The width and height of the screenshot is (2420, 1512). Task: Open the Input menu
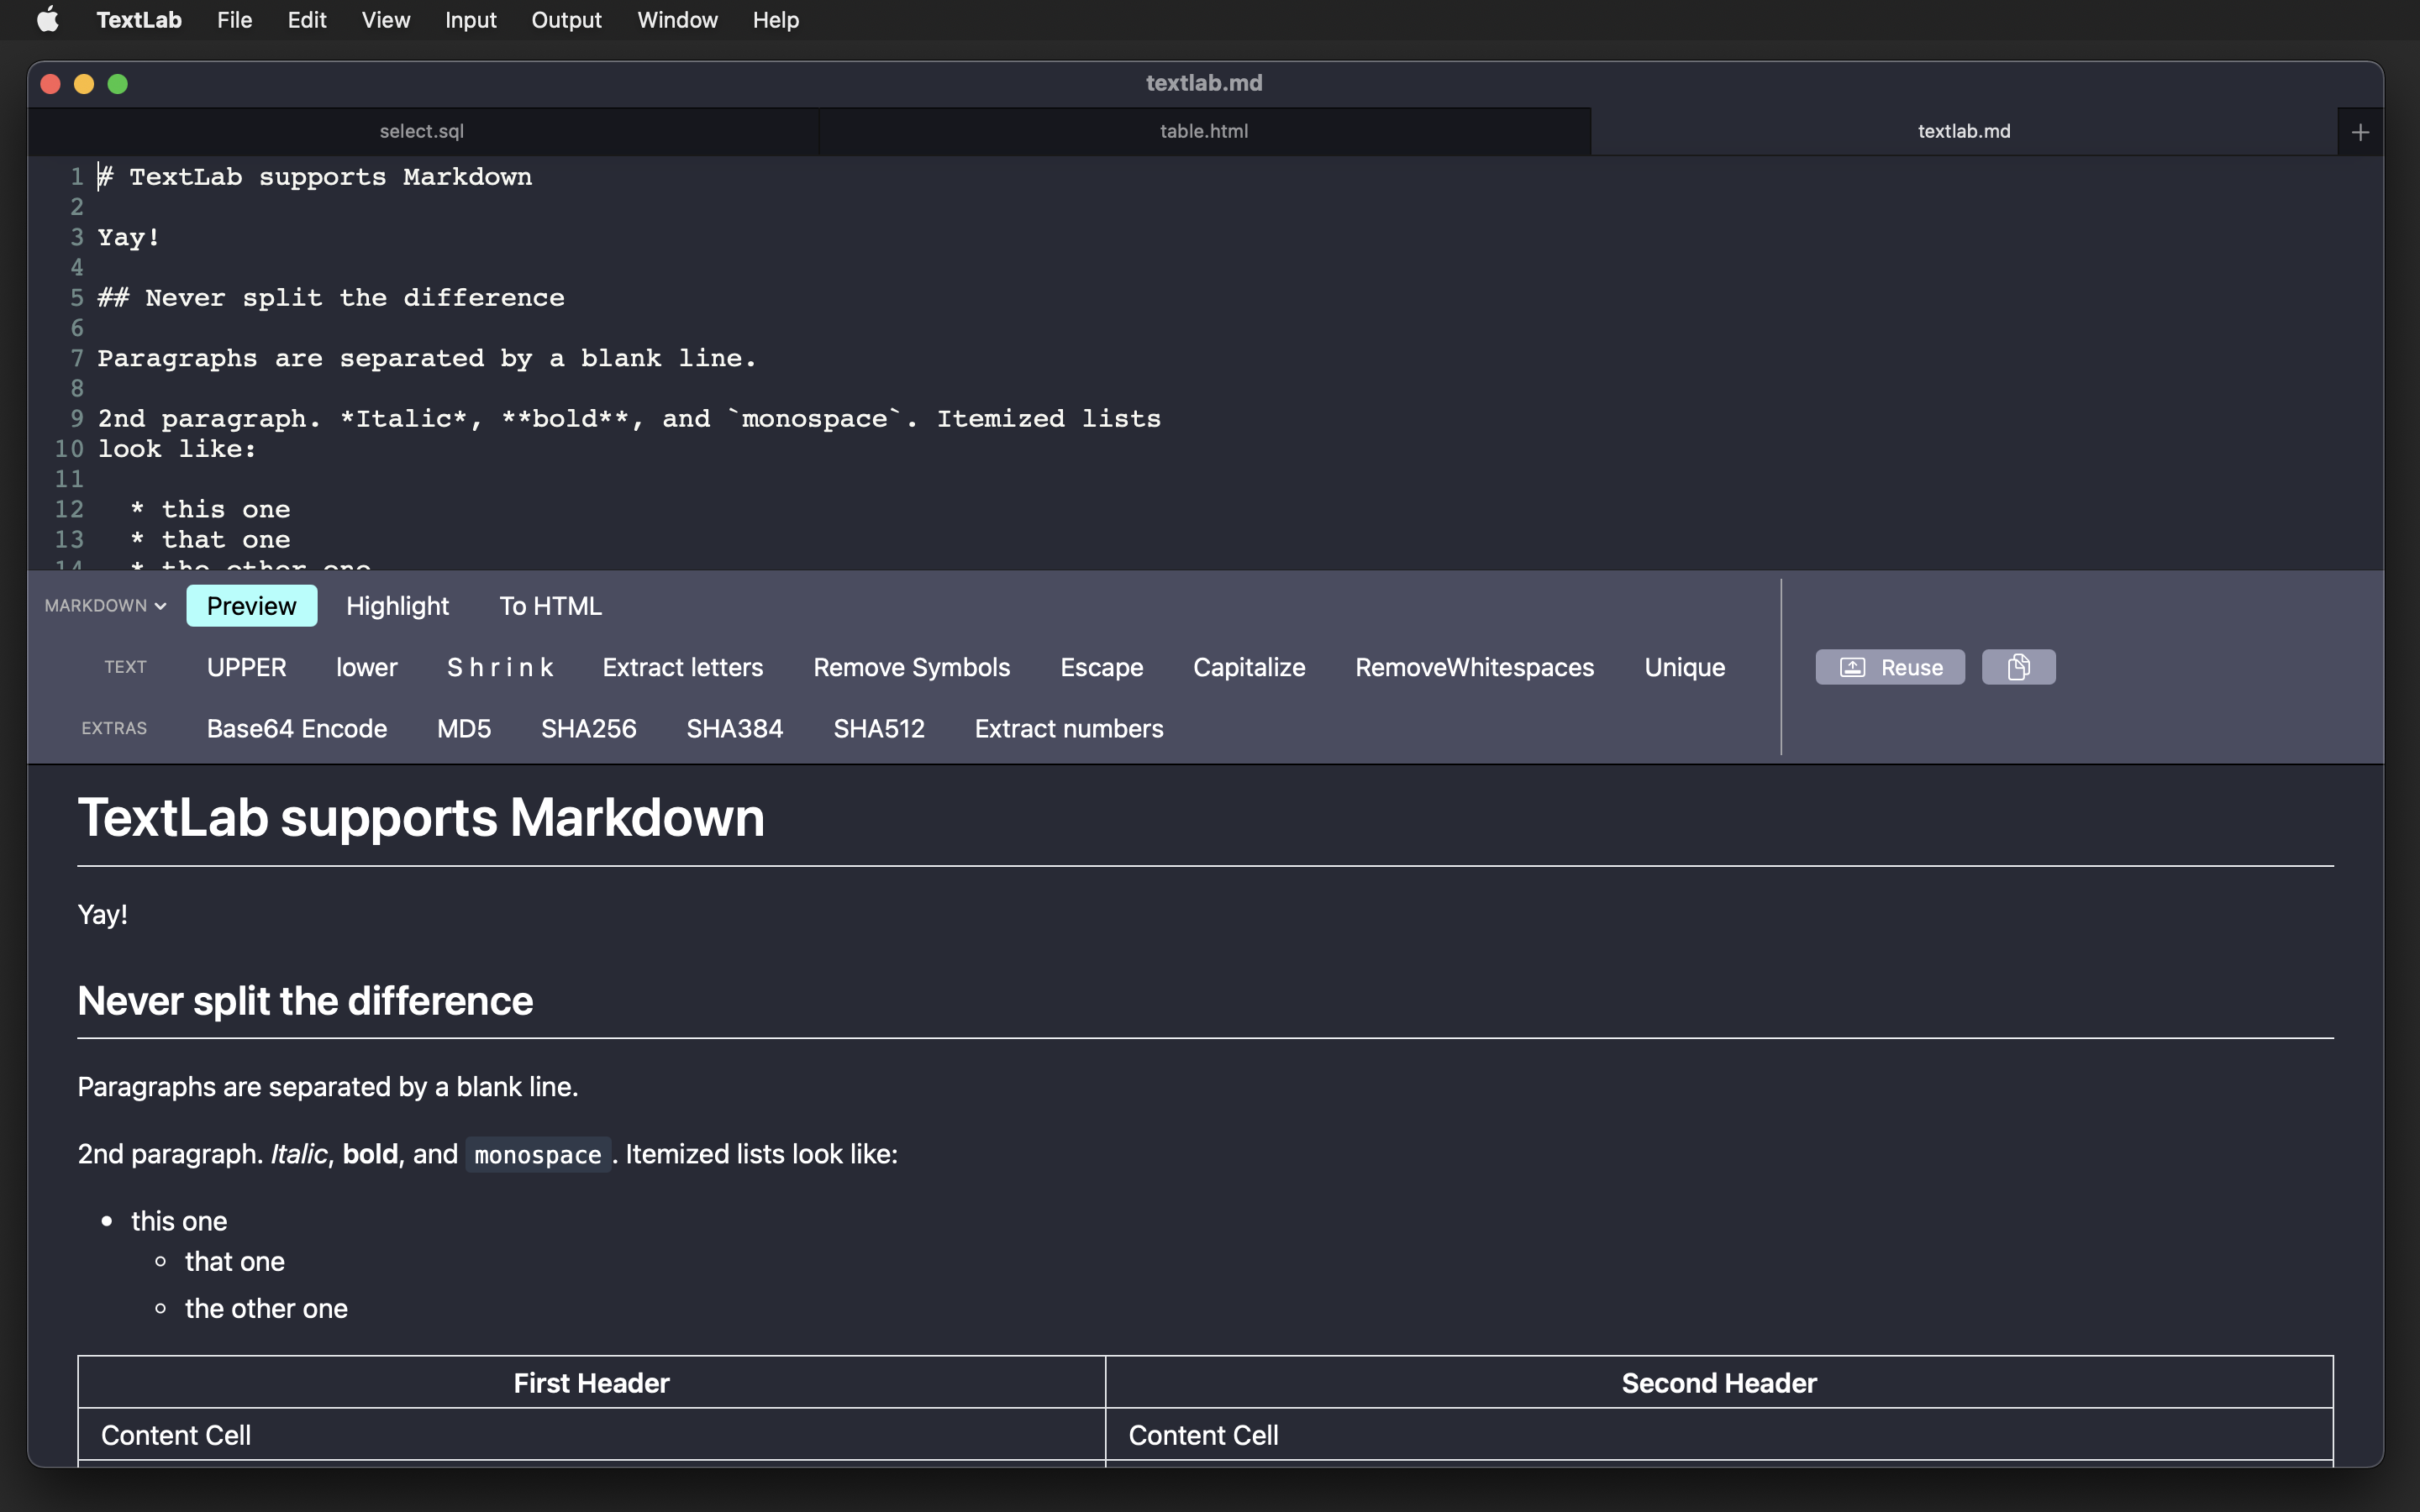(470, 20)
